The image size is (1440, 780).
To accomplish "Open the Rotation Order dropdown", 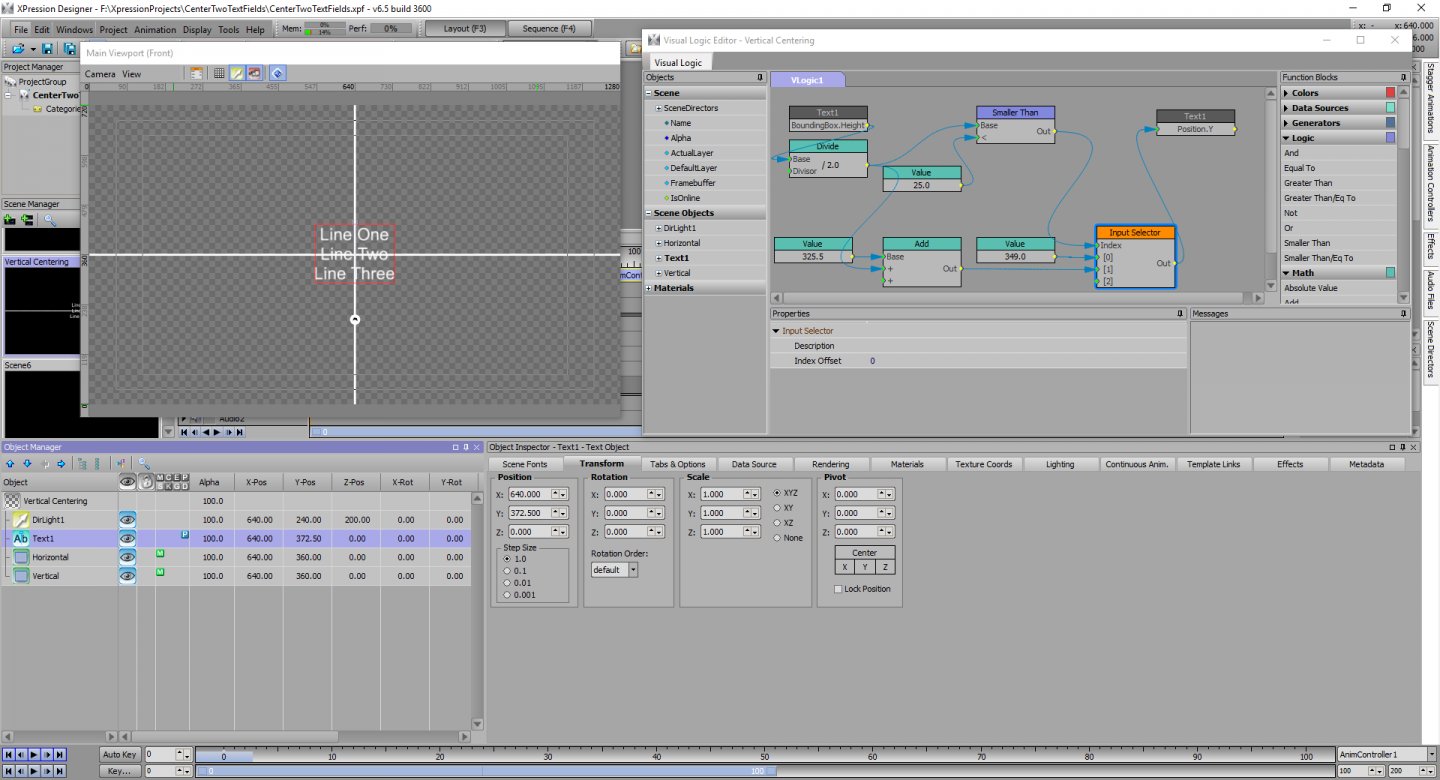I will tap(633, 570).
